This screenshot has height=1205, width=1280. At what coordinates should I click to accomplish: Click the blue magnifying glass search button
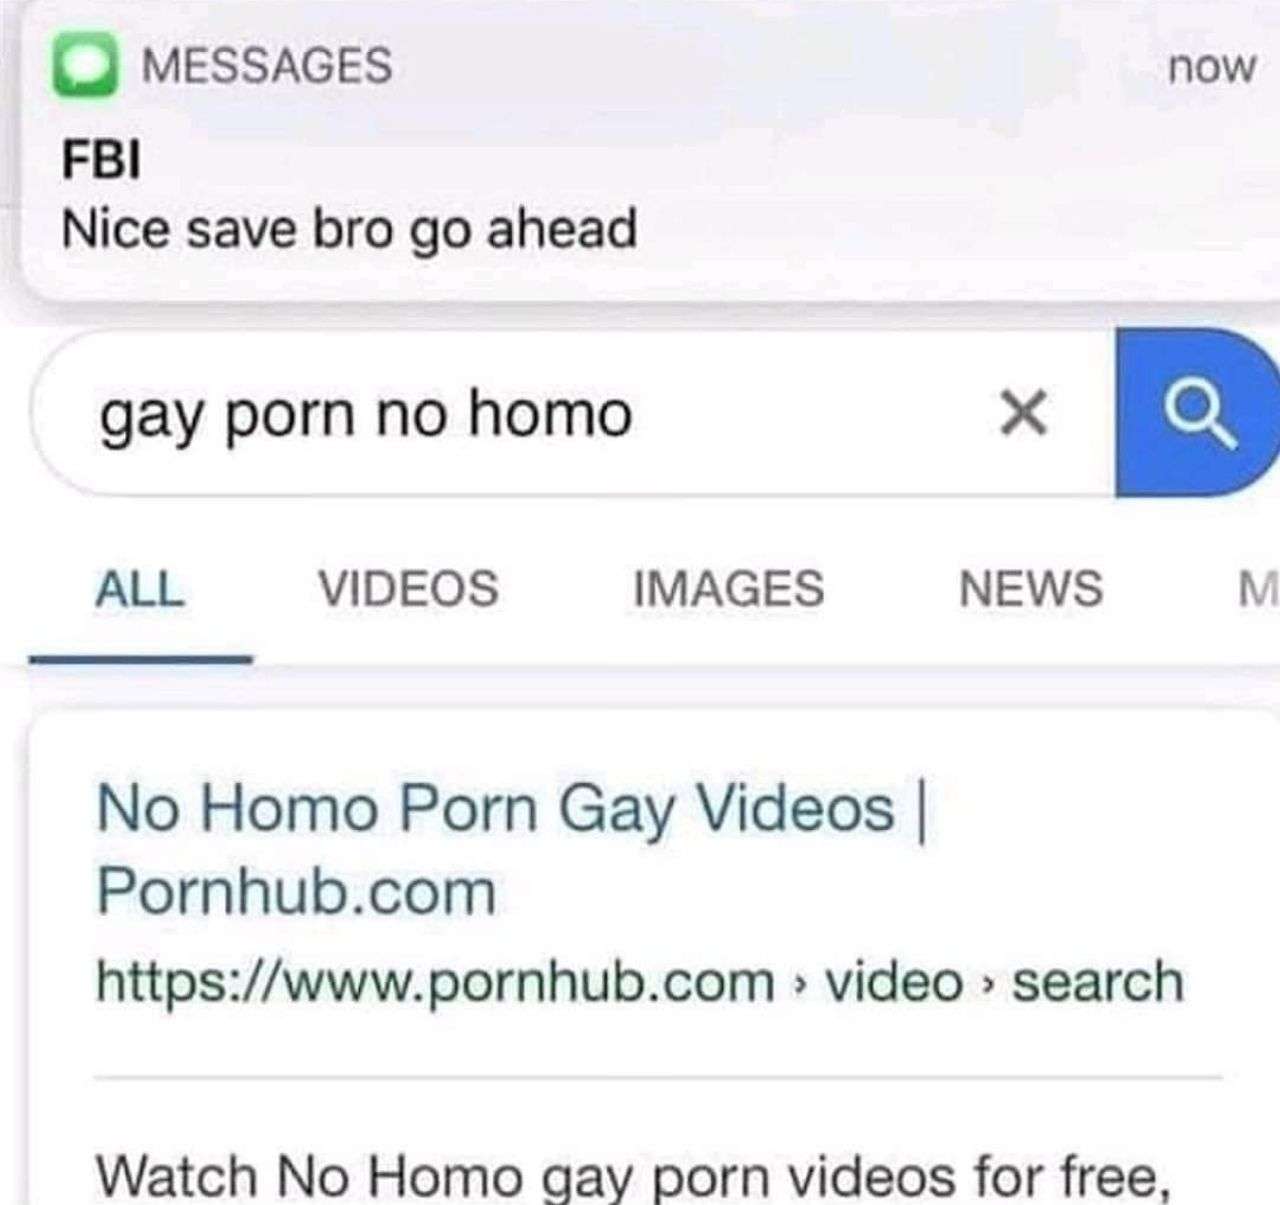(x=1194, y=412)
